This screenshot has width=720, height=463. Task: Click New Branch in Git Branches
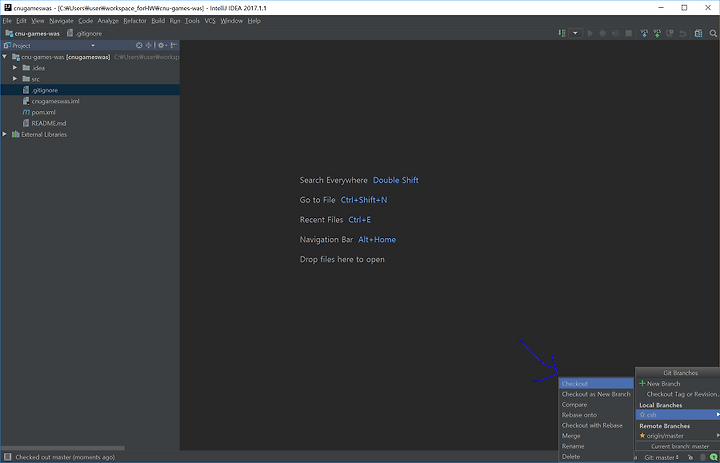pos(678,384)
